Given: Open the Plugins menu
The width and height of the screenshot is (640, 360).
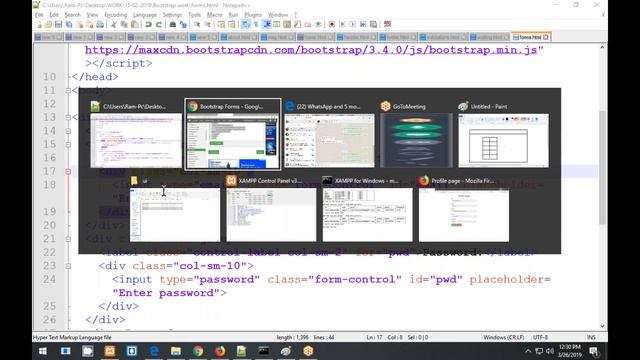Looking at the screenshot, I should [253, 15].
